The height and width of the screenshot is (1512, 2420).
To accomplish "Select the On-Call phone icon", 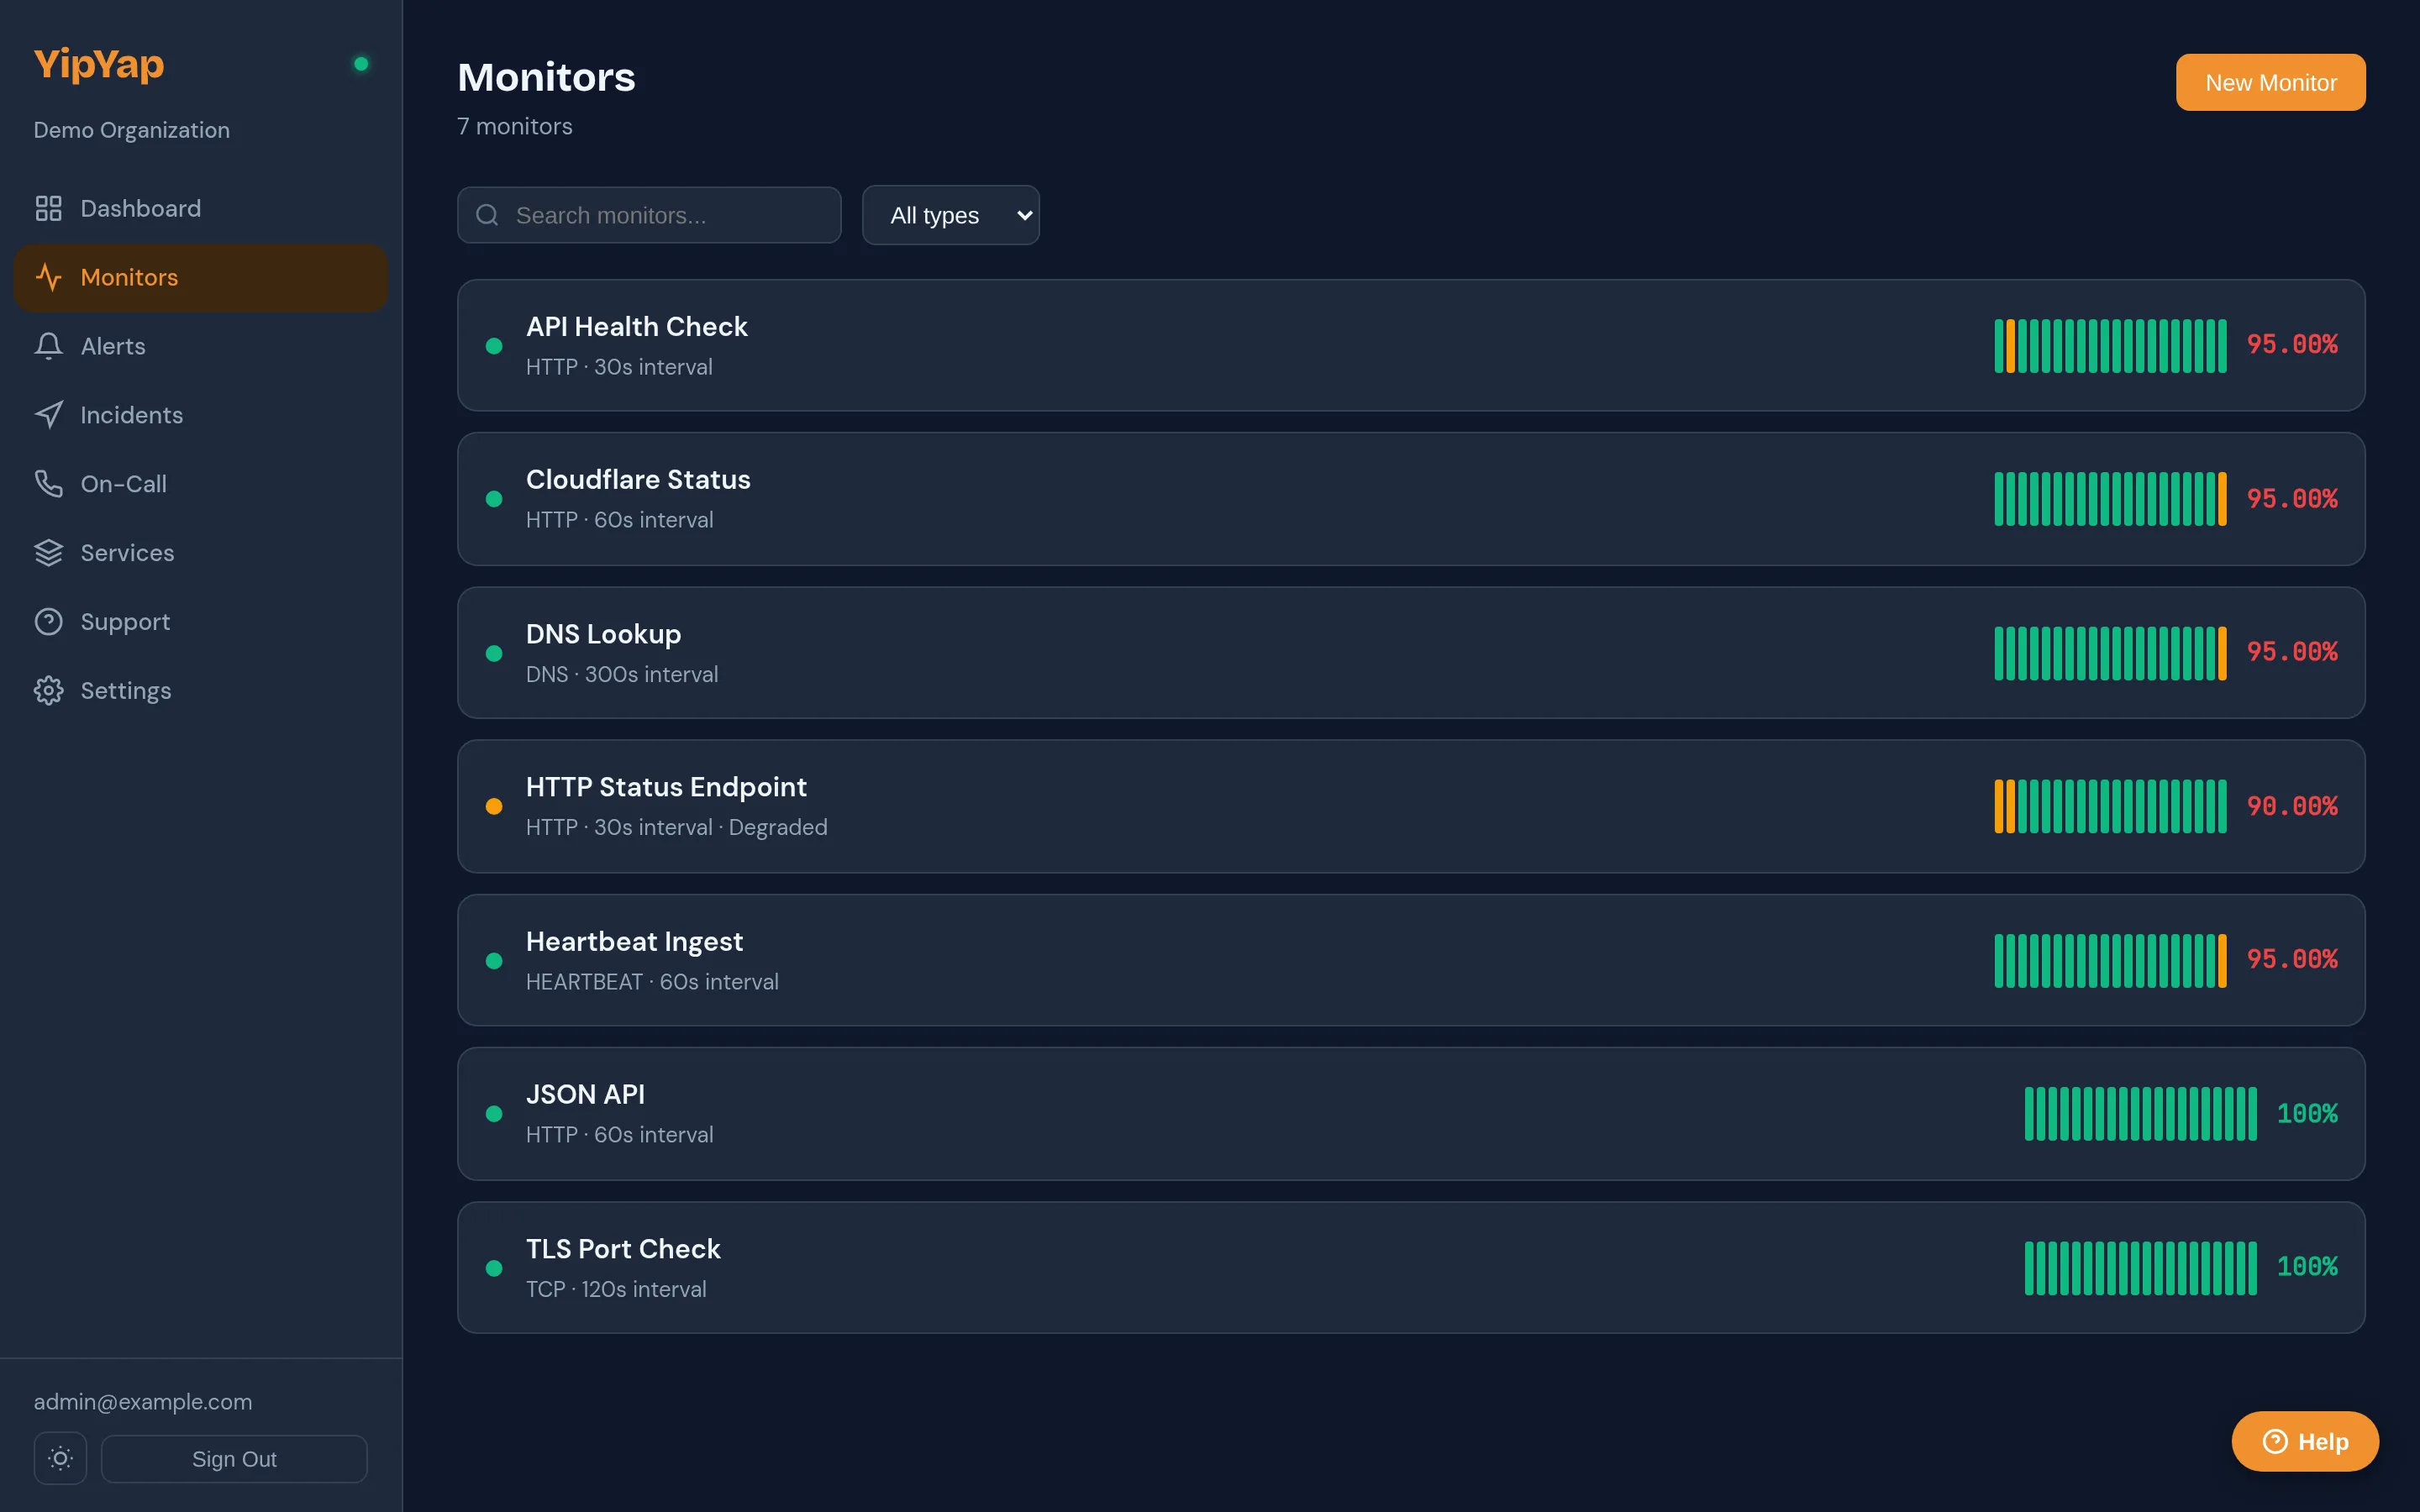I will [x=49, y=483].
